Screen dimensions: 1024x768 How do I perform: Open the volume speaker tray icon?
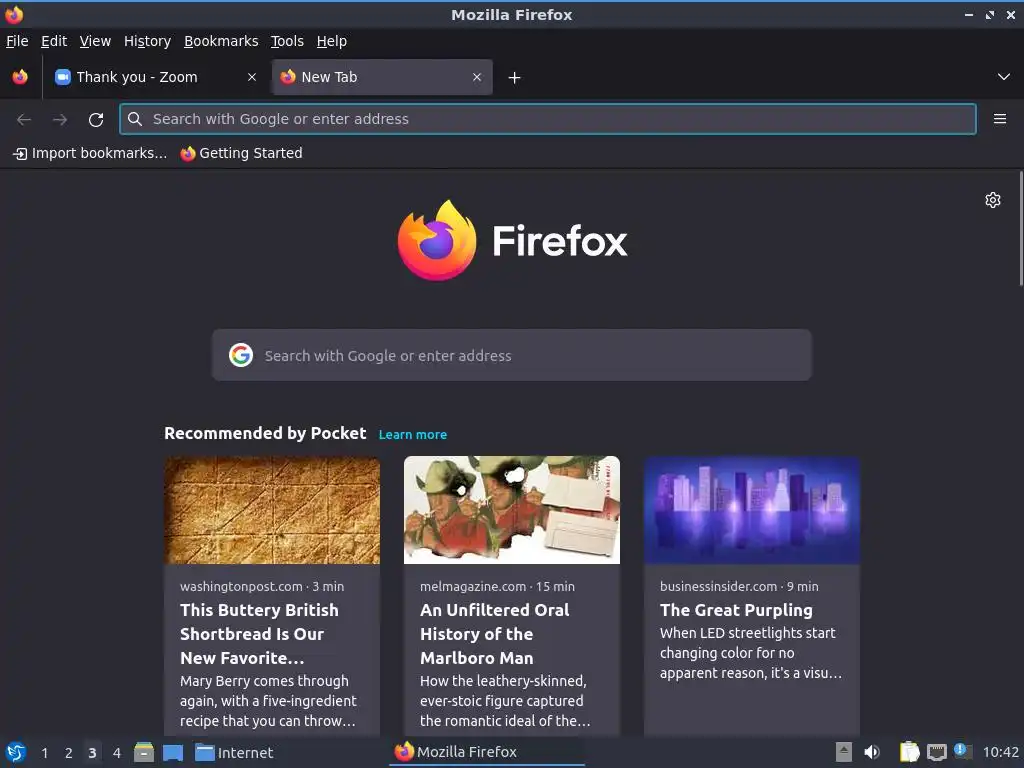click(x=871, y=752)
